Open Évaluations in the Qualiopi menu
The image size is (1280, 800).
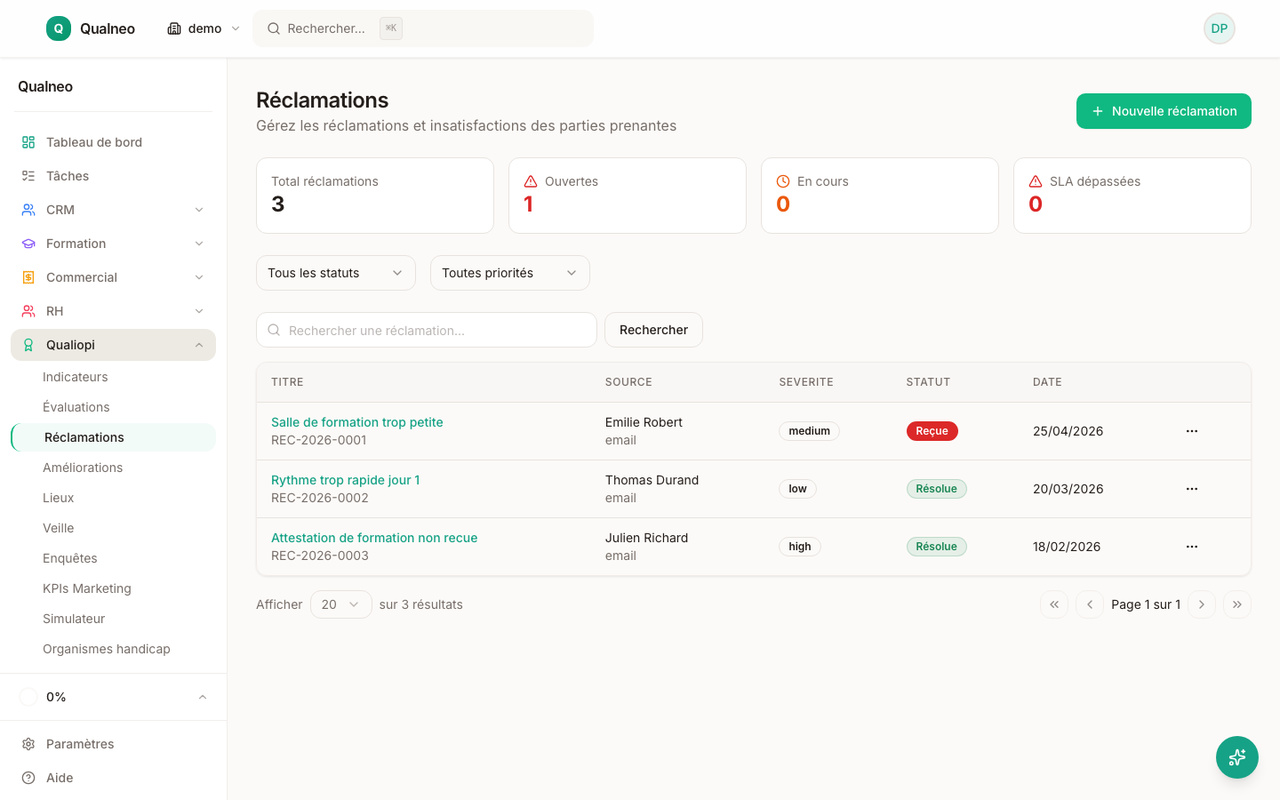76,407
